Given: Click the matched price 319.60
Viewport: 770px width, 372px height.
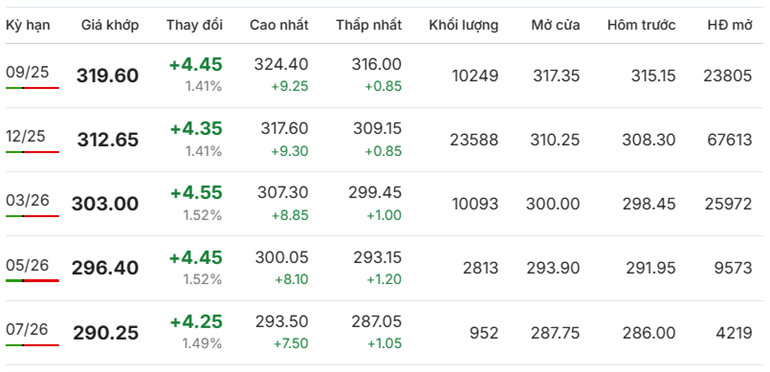Looking at the screenshot, I should click(x=108, y=76).
